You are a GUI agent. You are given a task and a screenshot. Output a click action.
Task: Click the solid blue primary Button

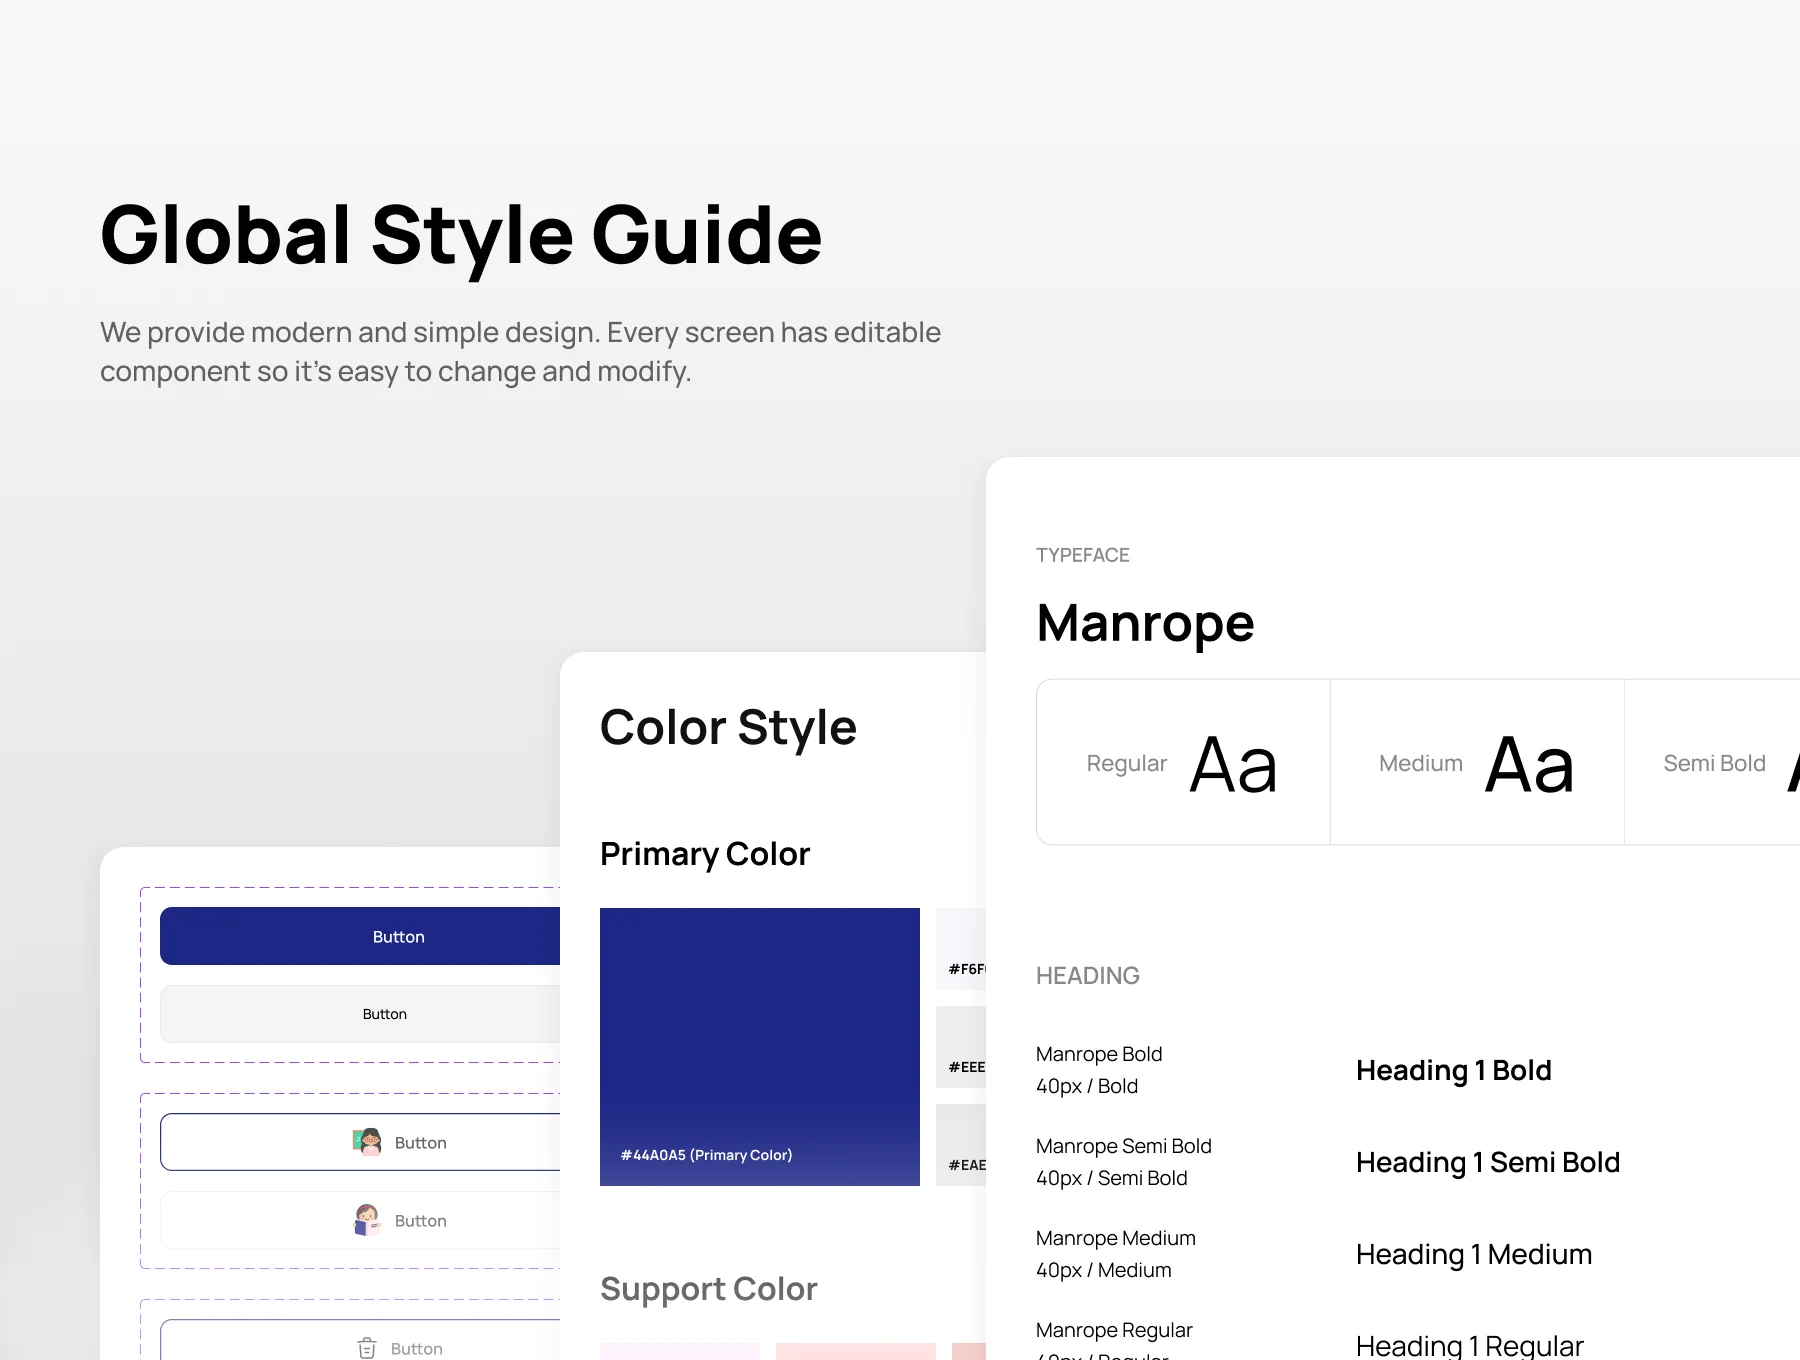coord(360,936)
